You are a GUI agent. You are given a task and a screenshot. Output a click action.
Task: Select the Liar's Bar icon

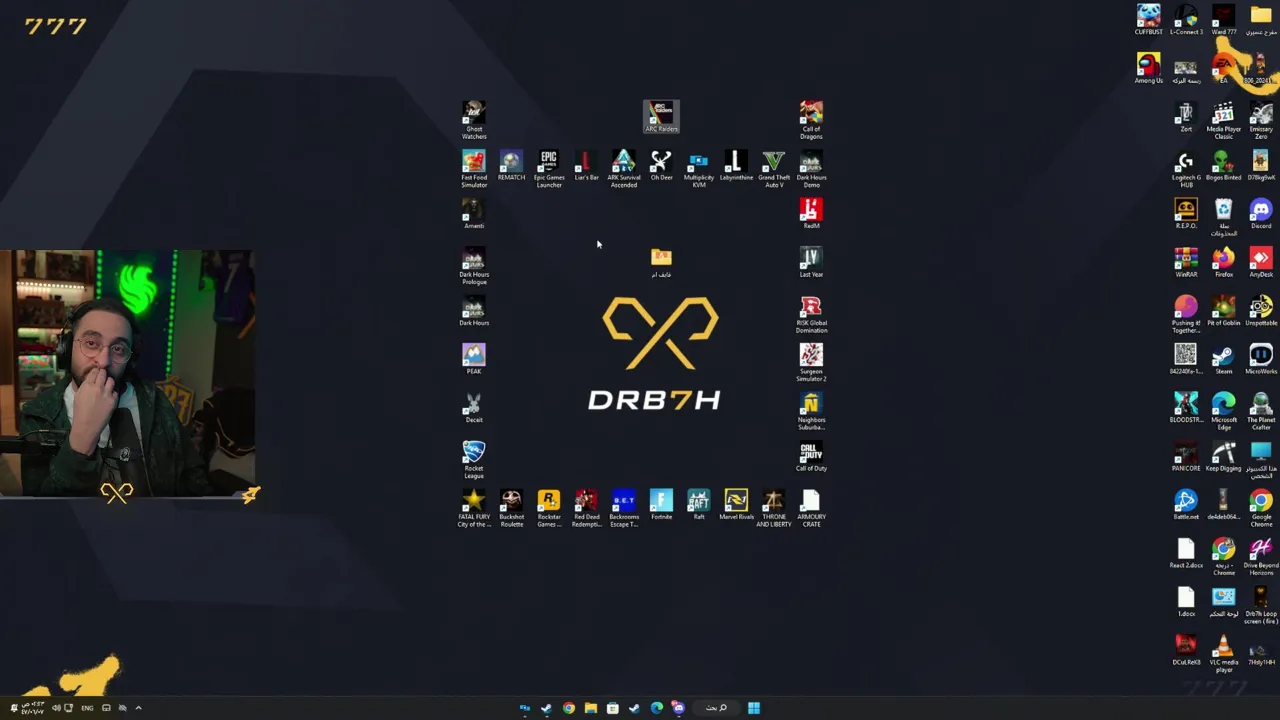tap(586, 166)
